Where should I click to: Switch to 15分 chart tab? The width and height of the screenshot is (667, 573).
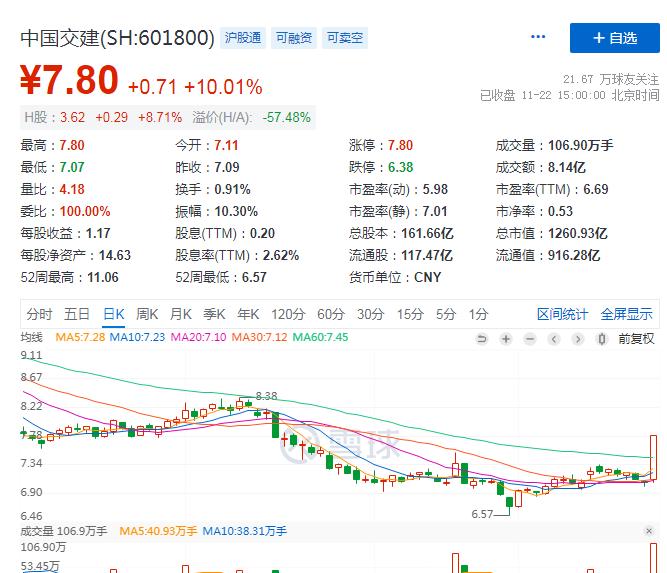pos(410,314)
